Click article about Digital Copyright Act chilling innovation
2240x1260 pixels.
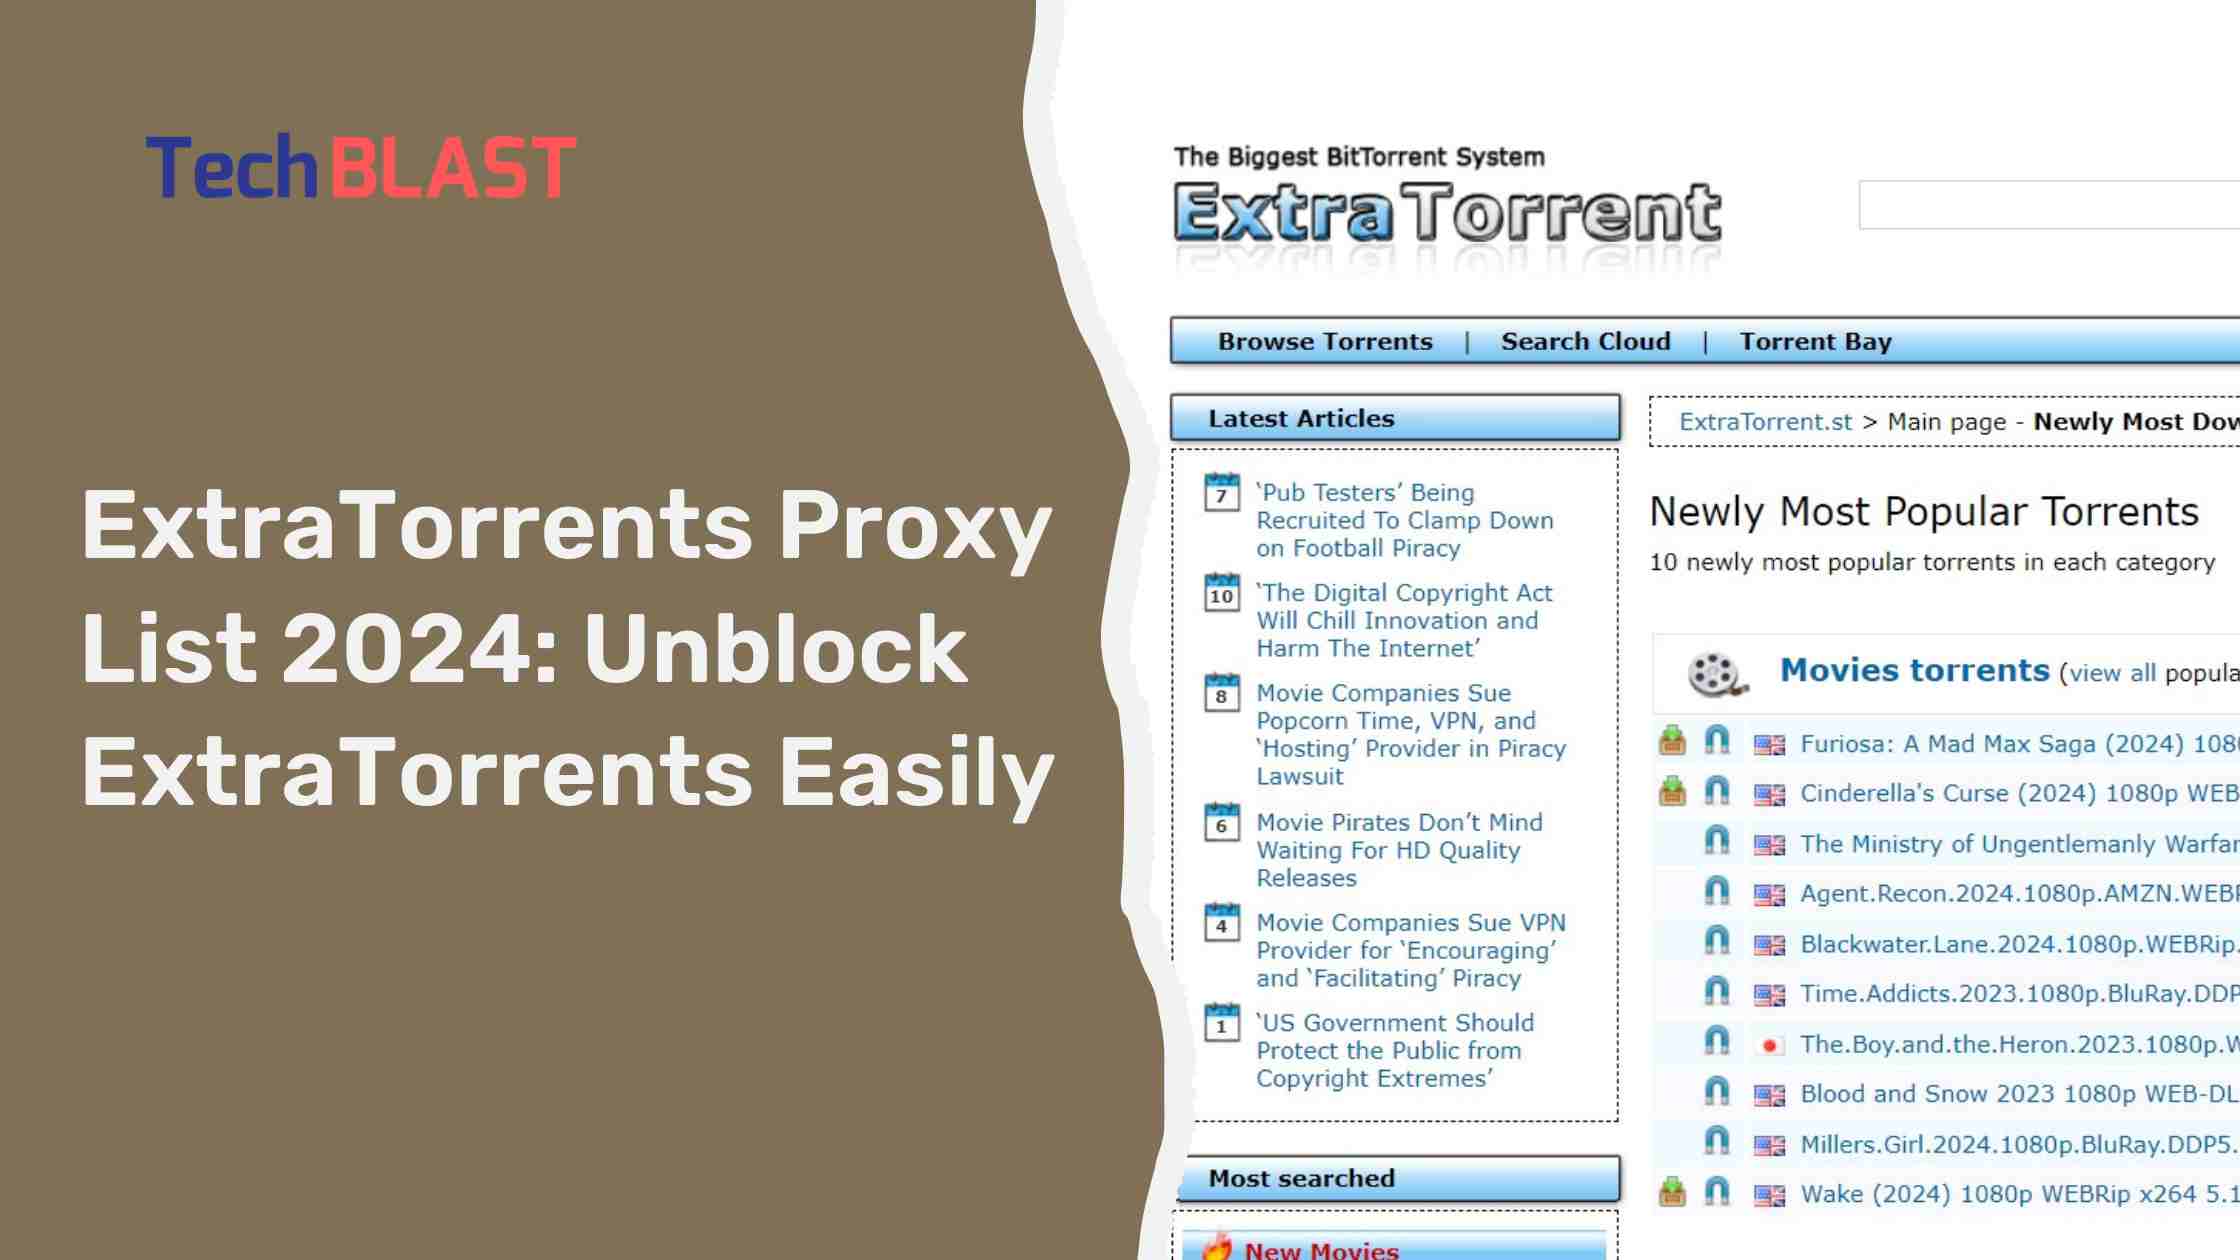click(1403, 620)
